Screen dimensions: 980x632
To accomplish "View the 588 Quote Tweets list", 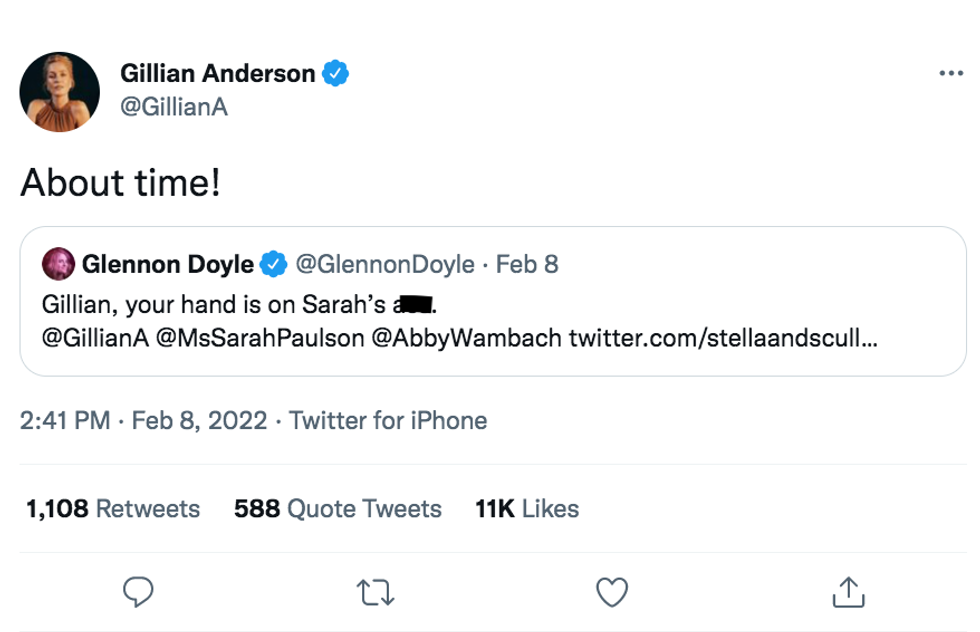I will [337, 509].
